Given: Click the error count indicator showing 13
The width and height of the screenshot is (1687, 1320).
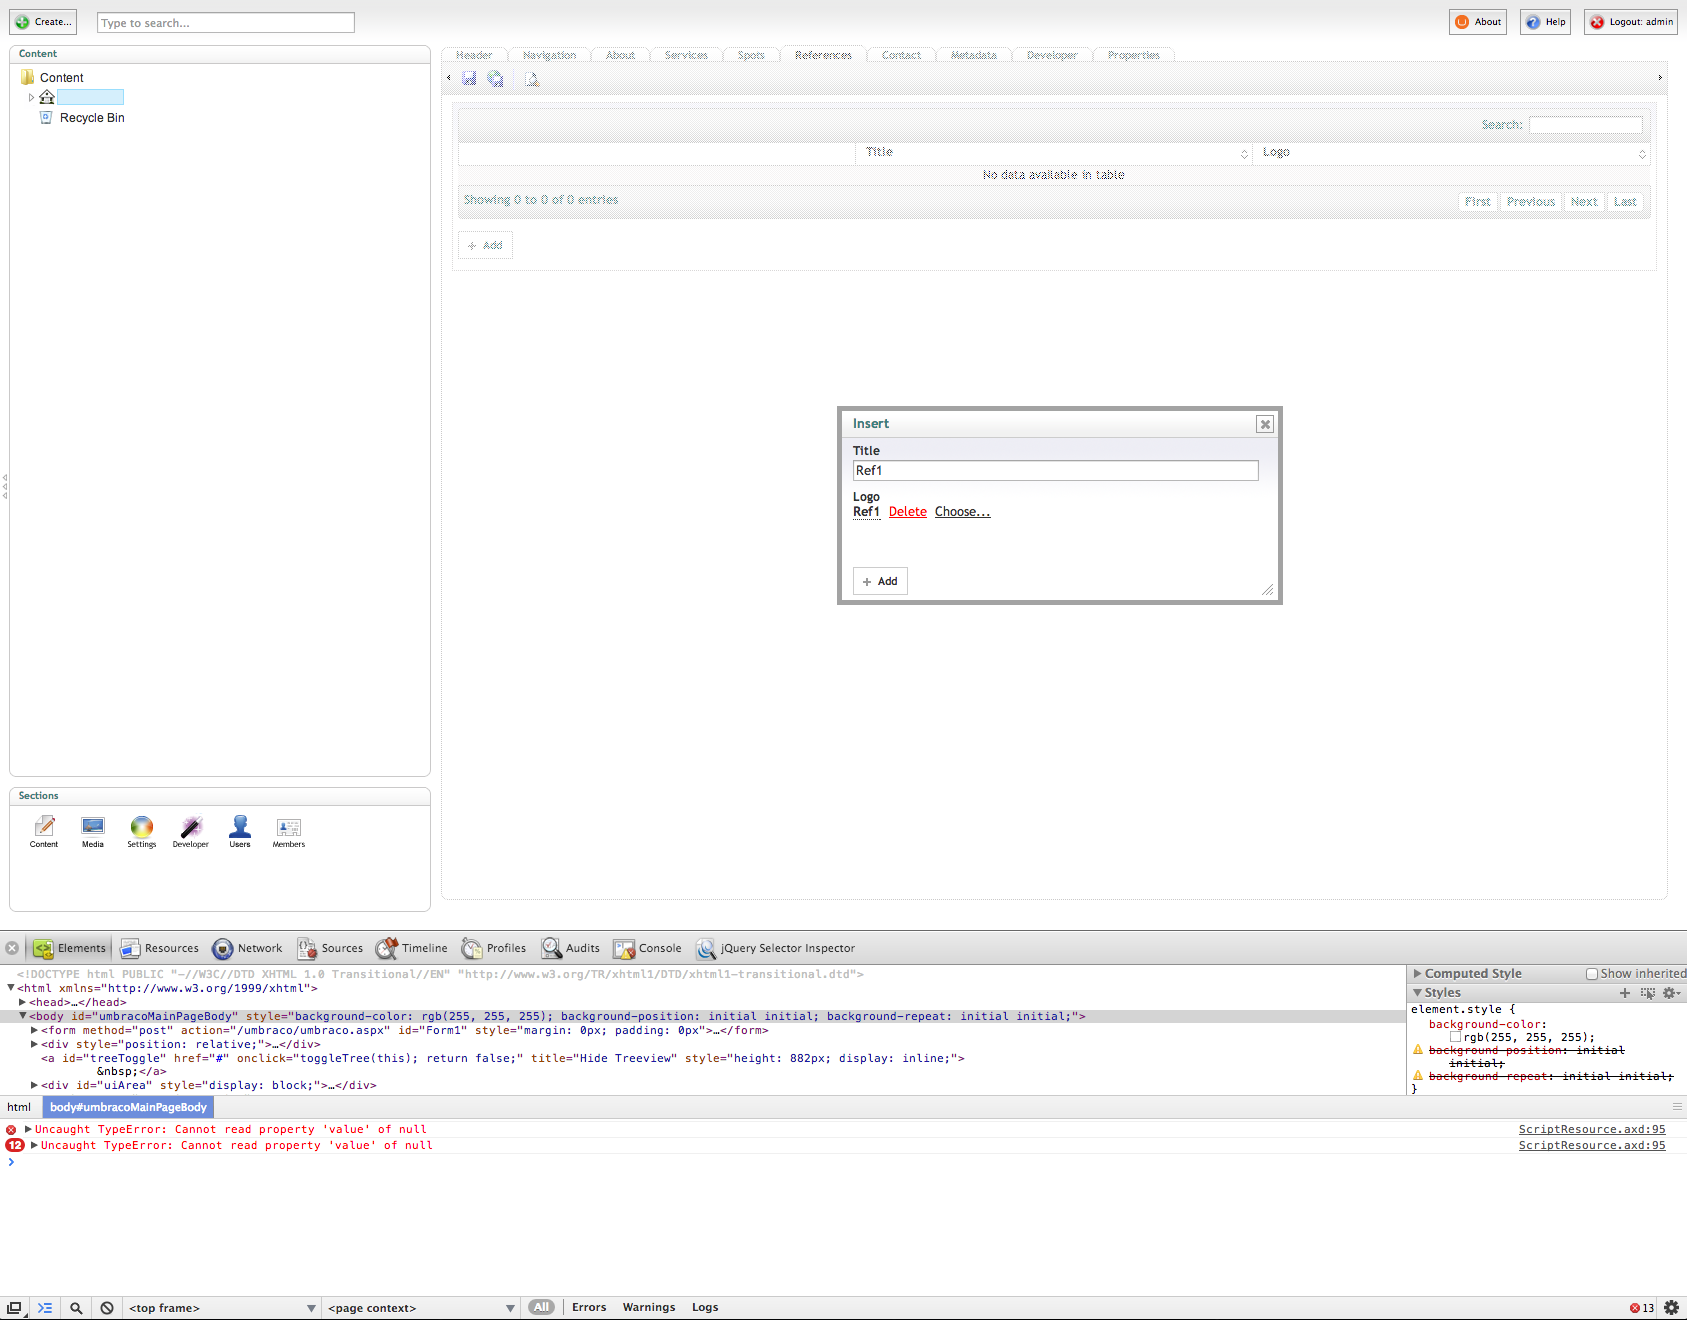Looking at the screenshot, I should click(1641, 1308).
